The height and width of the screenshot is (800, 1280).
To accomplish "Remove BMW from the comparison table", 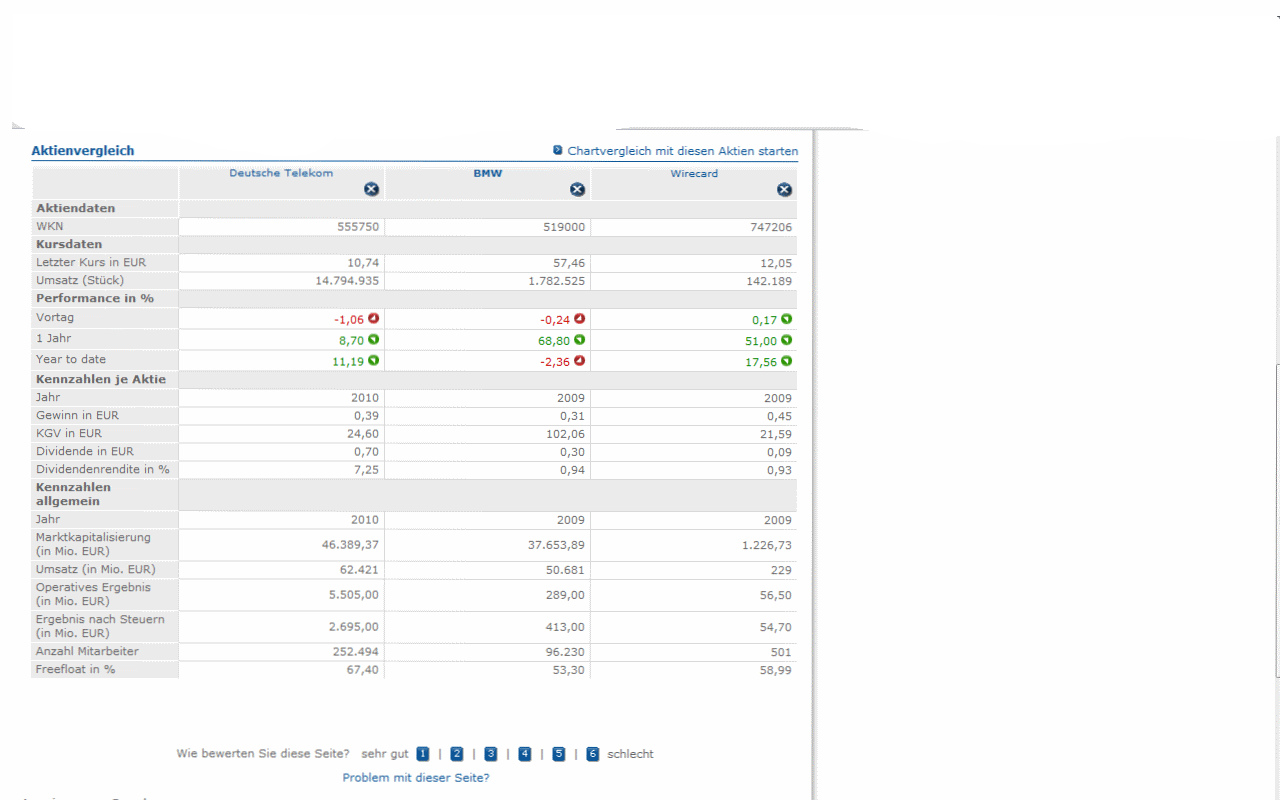I will (x=577, y=189).
